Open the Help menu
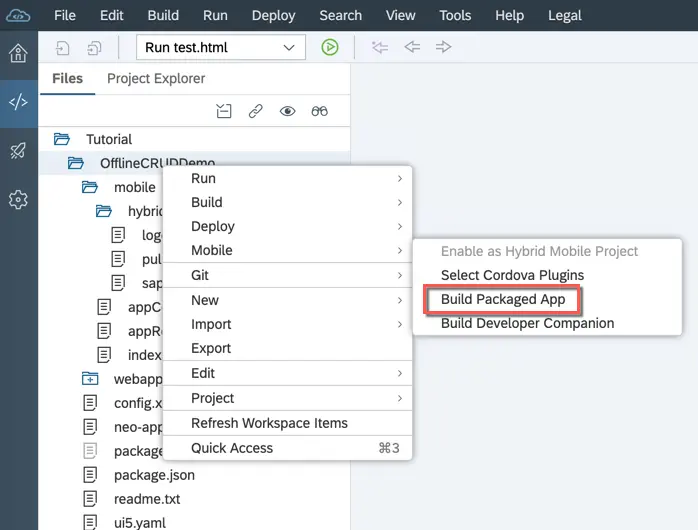Viewport: 698px width, 530px height. [x=510, y=16]
